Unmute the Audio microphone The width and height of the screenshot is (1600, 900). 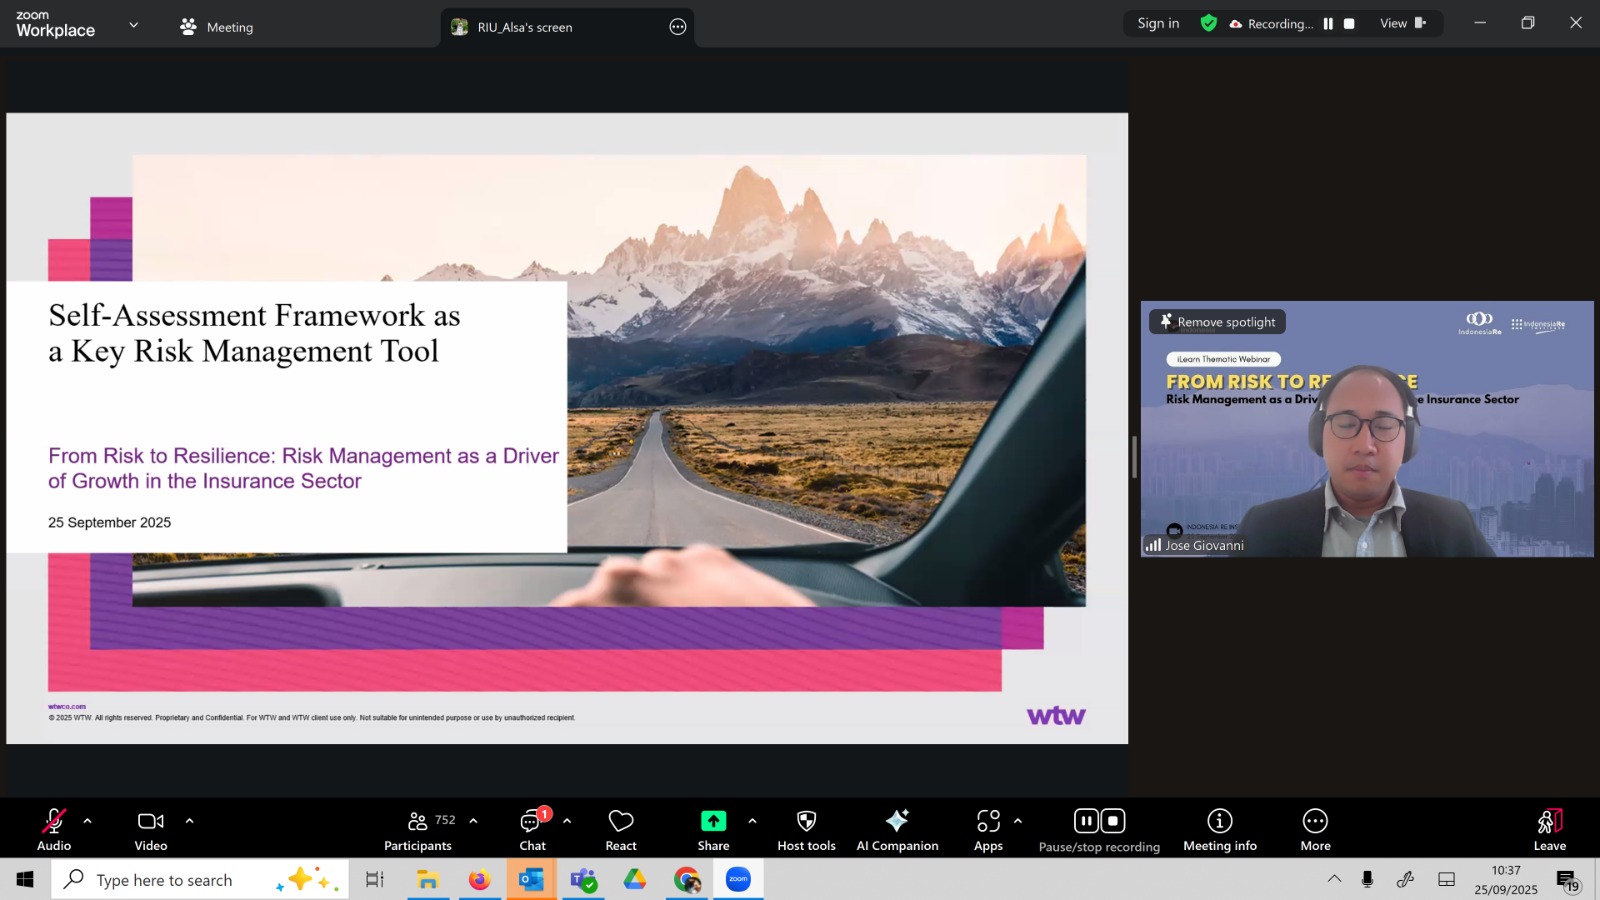click(54, 829)
